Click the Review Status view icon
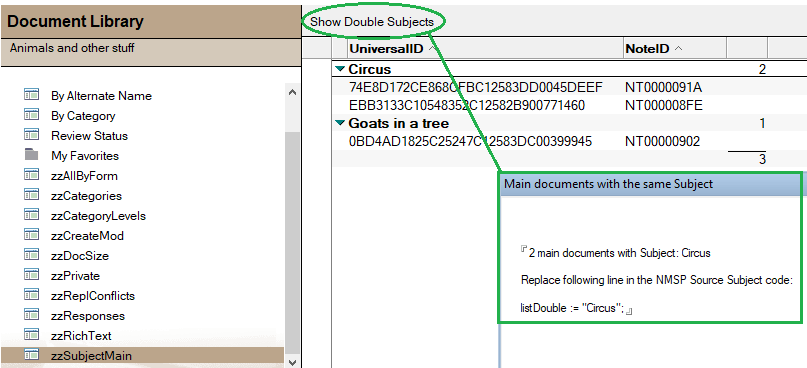Image resolution: width=807 pixels, height=368 pixels. [31, 135]
